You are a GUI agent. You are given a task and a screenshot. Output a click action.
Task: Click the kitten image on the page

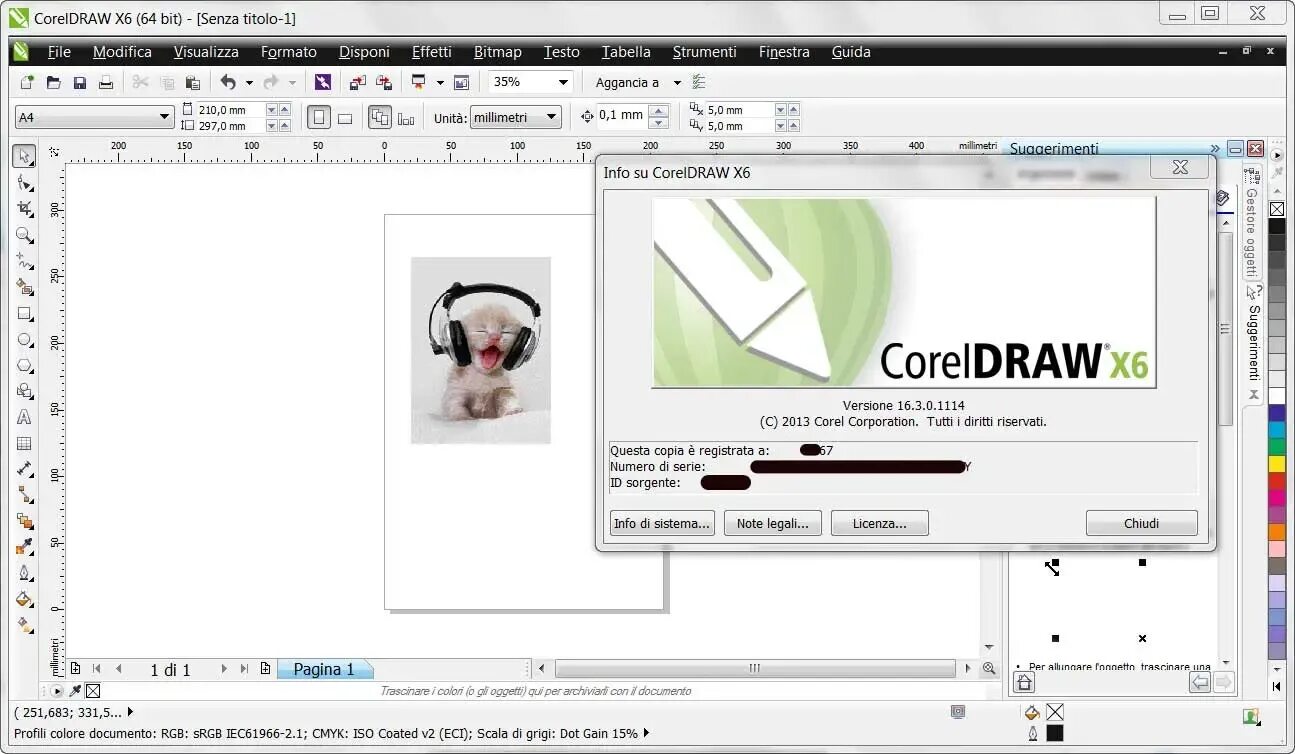click(x=480, y=350)
